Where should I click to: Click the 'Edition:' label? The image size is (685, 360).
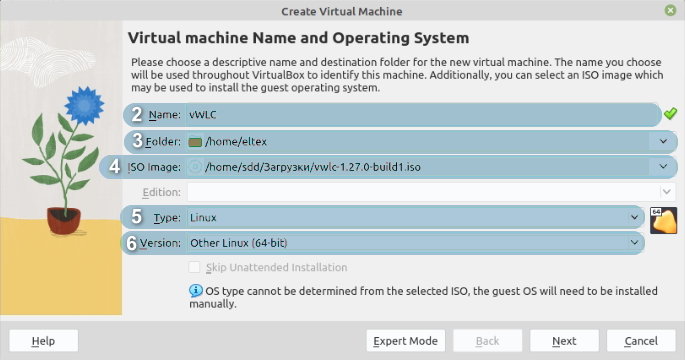tap(162, 192)
